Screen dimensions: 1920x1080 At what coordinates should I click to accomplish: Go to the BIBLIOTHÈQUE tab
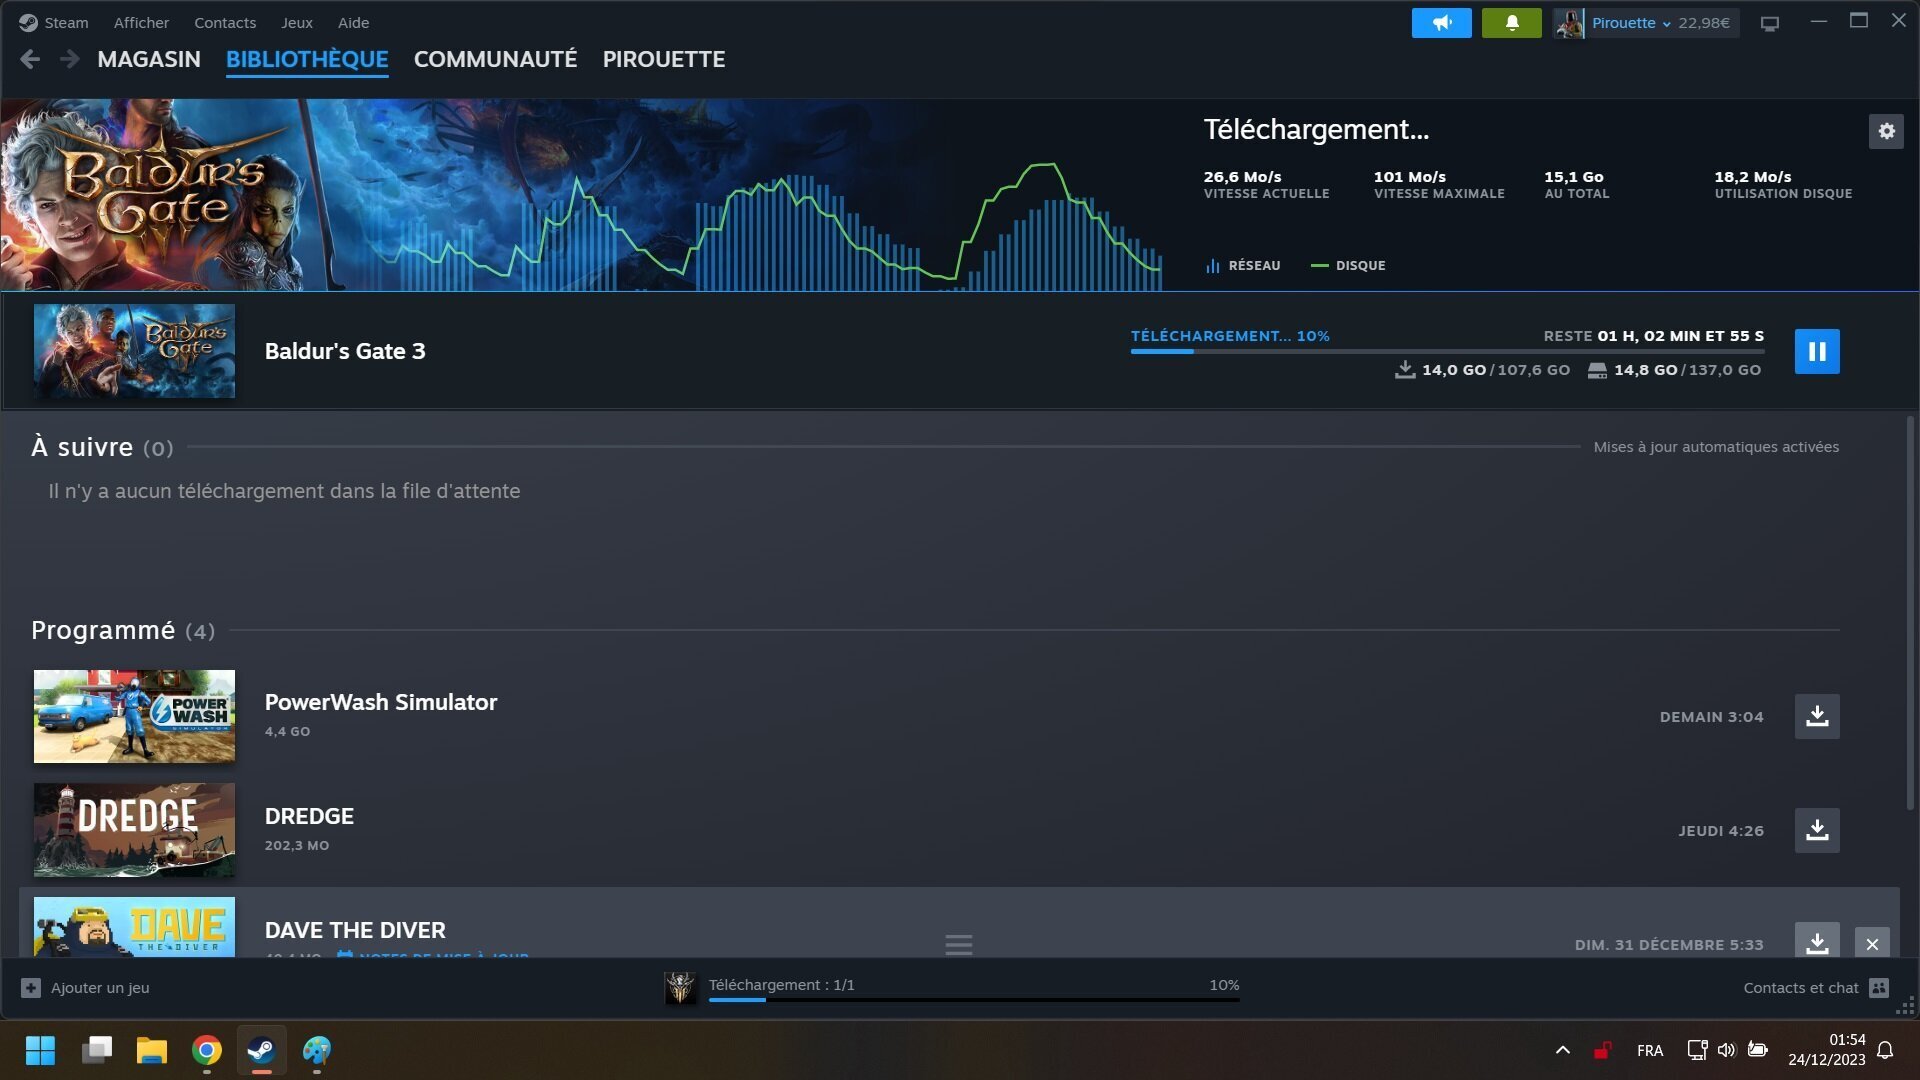[307, 59]
